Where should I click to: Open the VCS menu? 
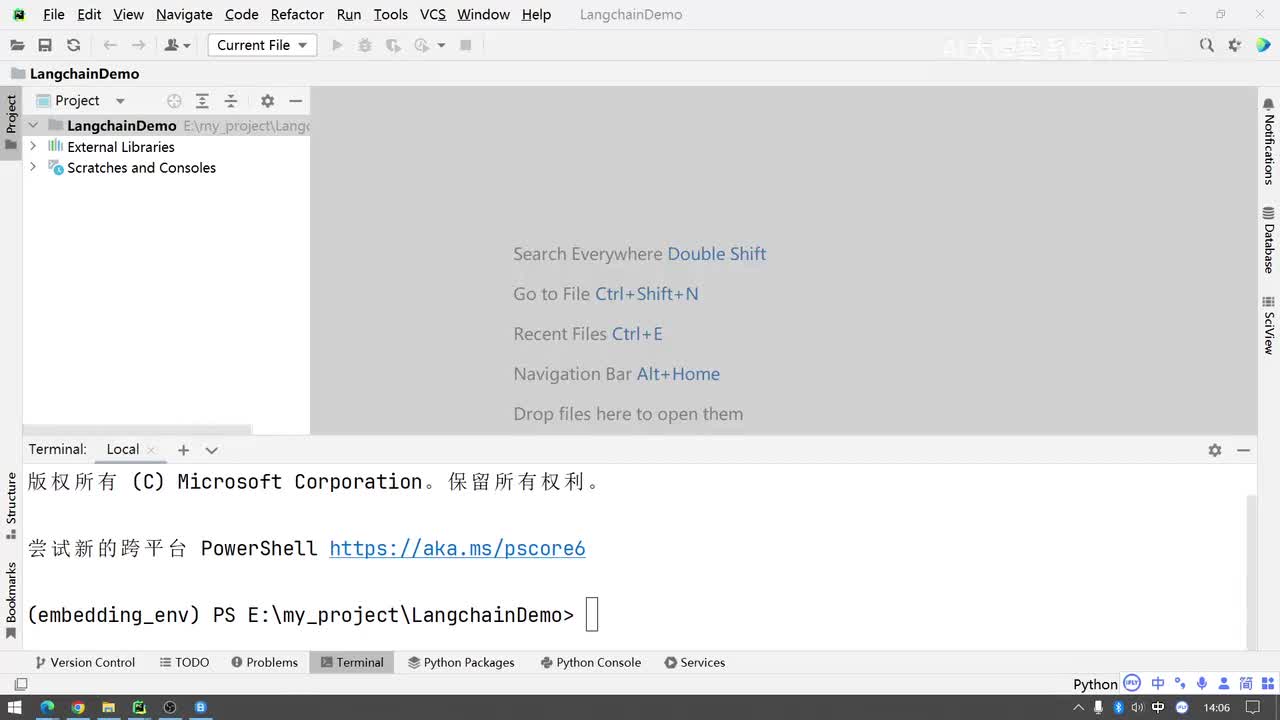433,14
